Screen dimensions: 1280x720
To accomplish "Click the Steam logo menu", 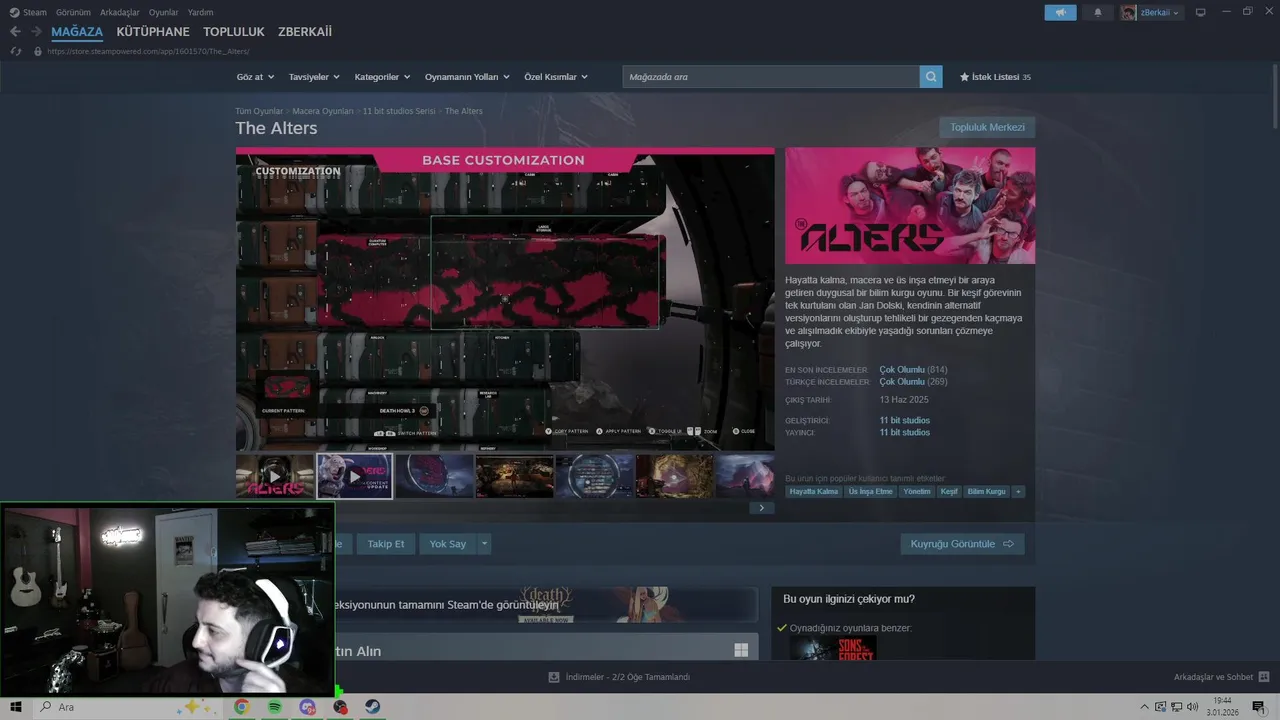I will coord(28,12).
